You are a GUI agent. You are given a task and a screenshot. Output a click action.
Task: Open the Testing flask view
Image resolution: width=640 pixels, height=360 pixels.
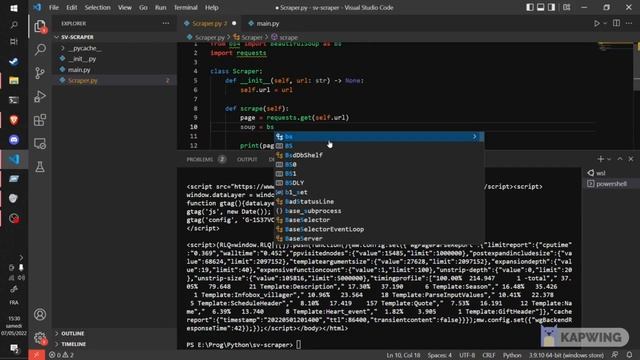(40, 167)
